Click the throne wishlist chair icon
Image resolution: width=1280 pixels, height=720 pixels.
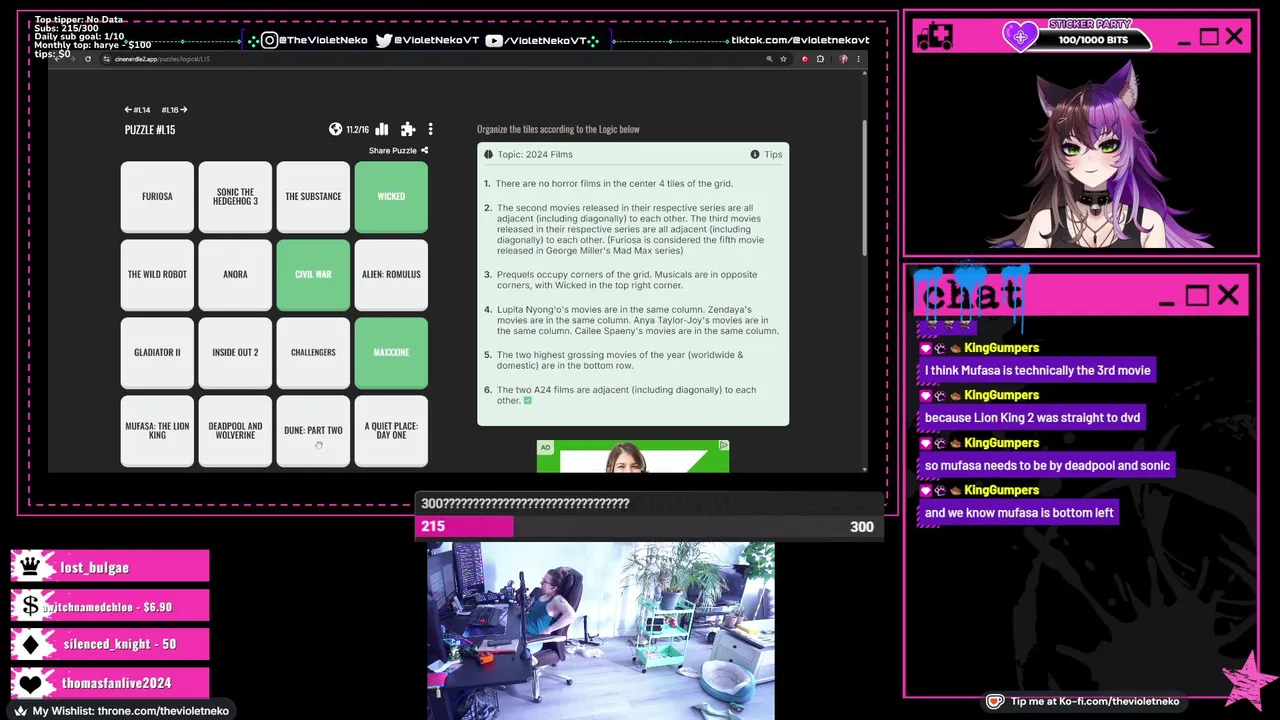tap(20, 711)
